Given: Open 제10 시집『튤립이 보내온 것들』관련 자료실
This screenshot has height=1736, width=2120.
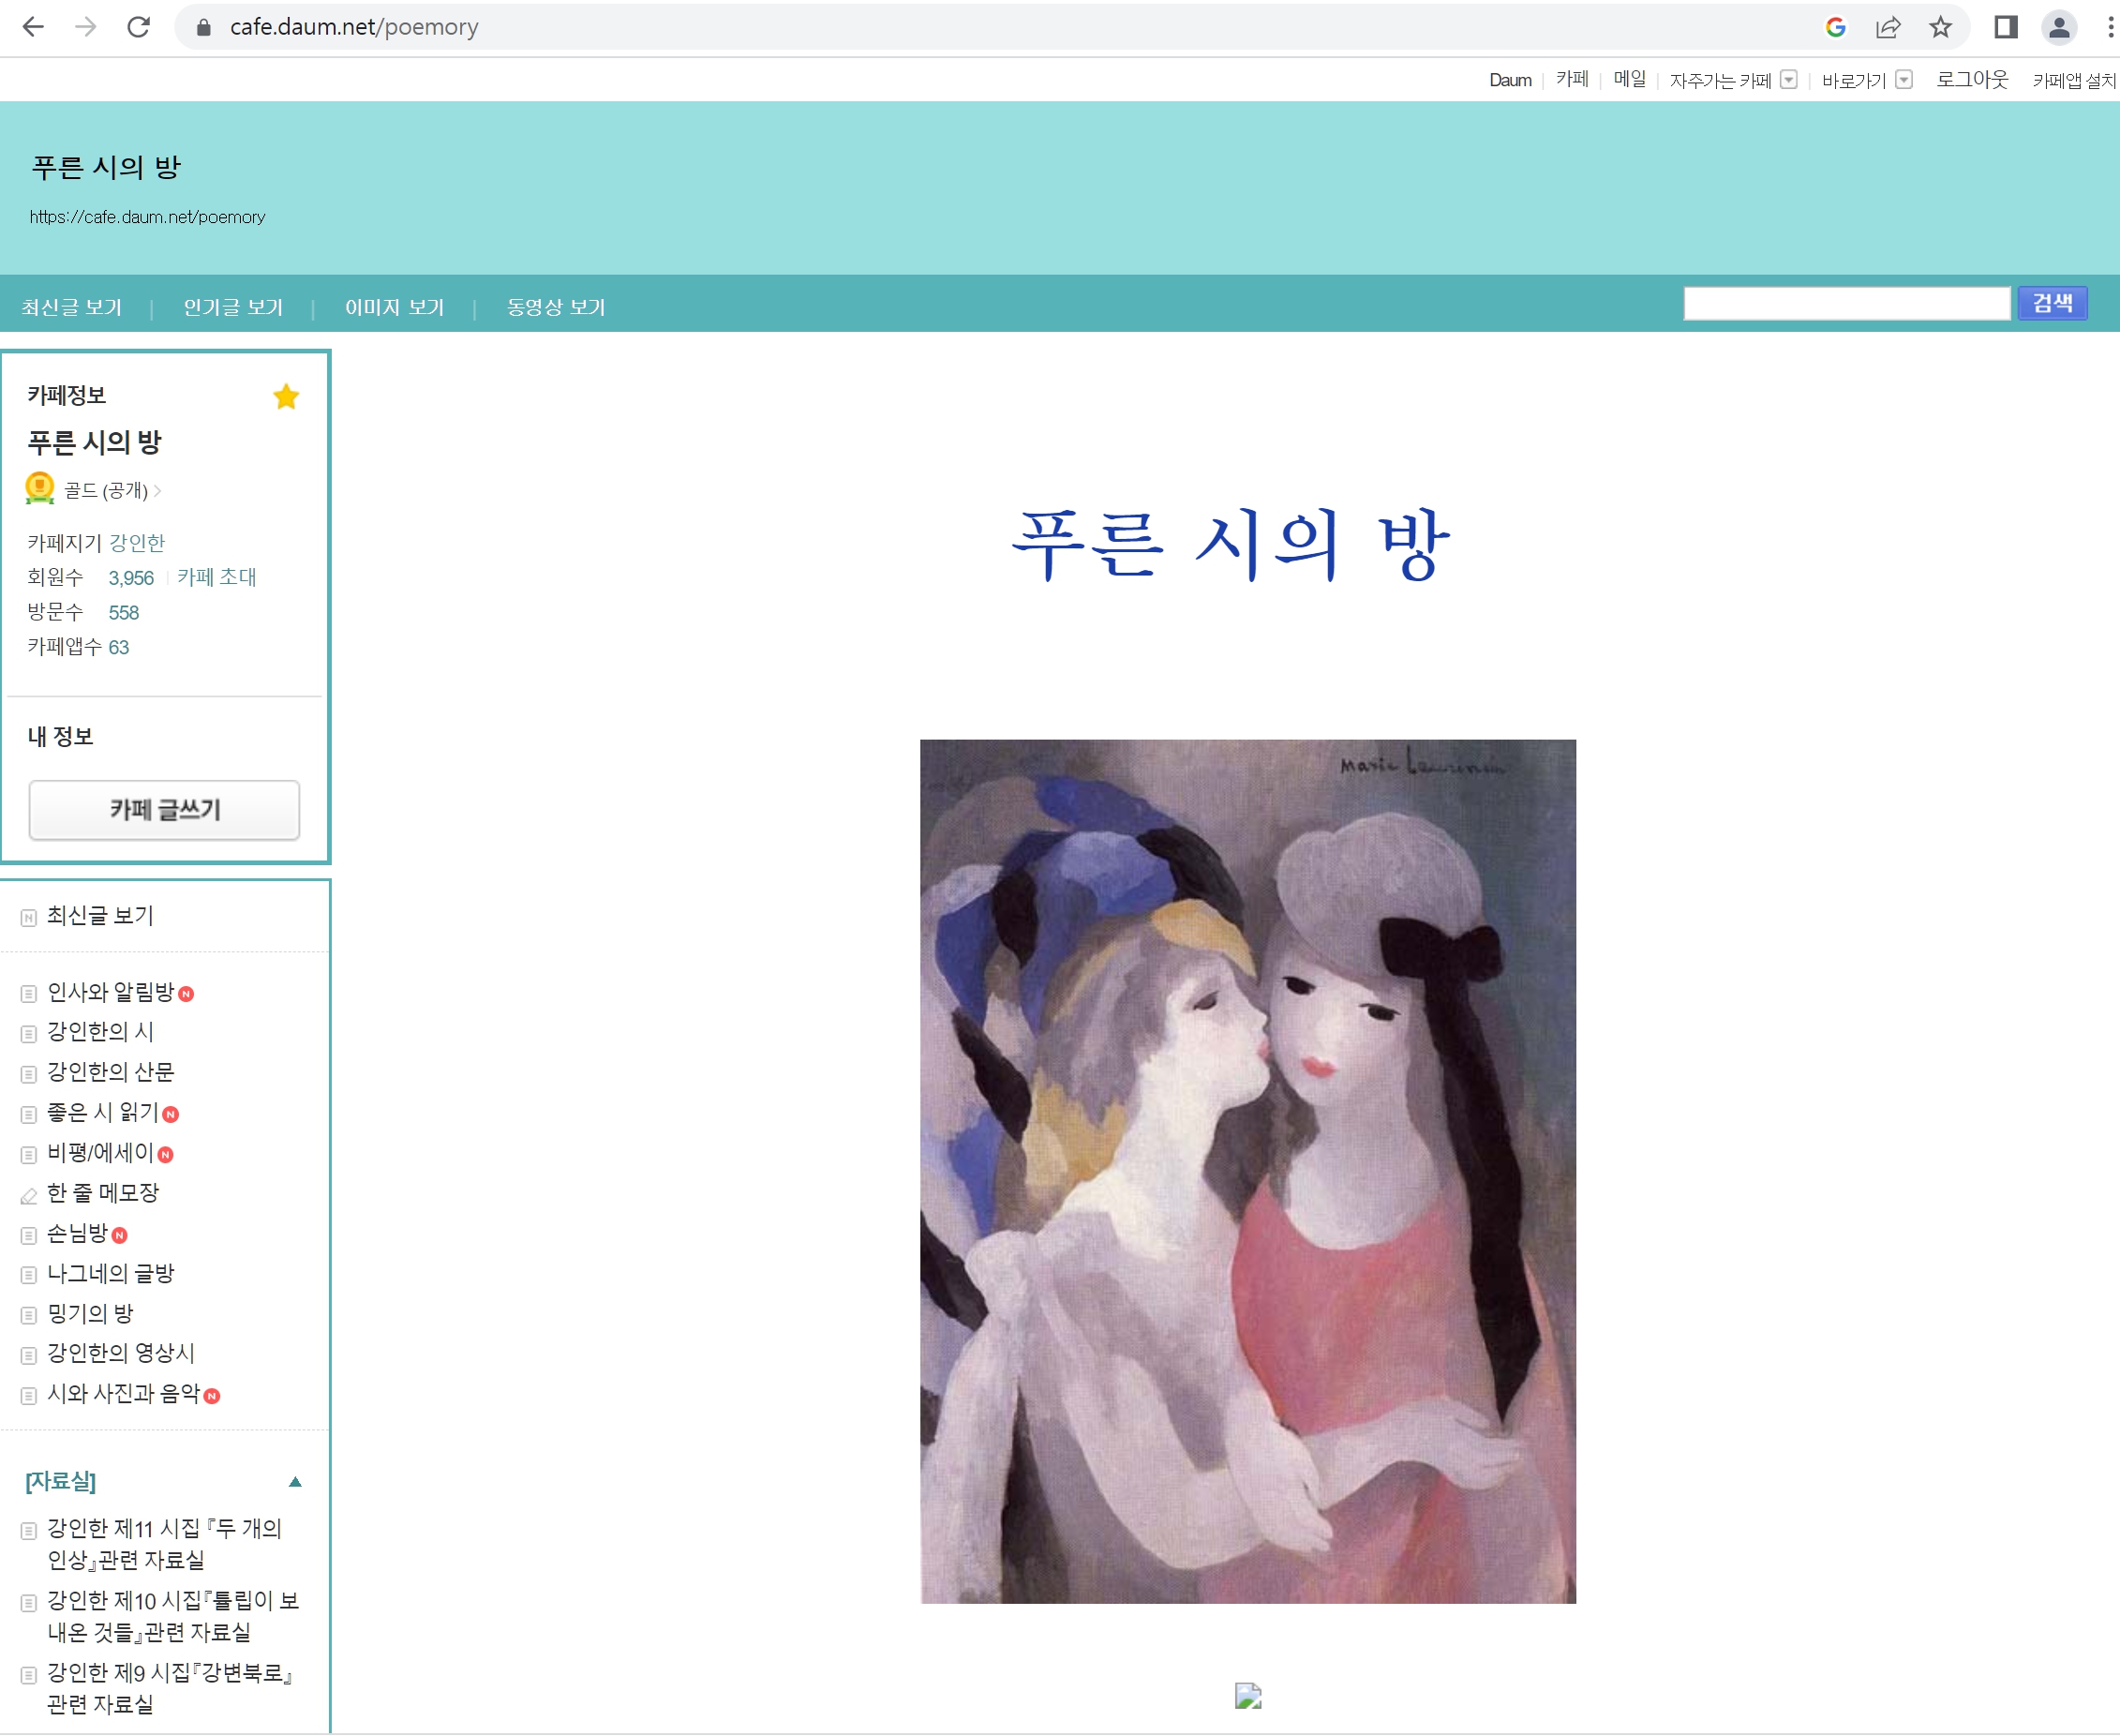Looking at the screenshot, I should 173,1616.
